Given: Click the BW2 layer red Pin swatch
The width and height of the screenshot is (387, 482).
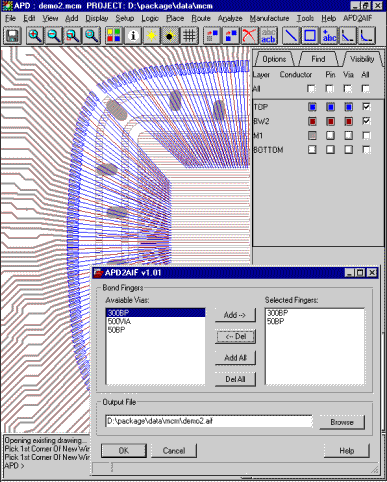Looking at the screenshot, I should [x=330, y=121].
